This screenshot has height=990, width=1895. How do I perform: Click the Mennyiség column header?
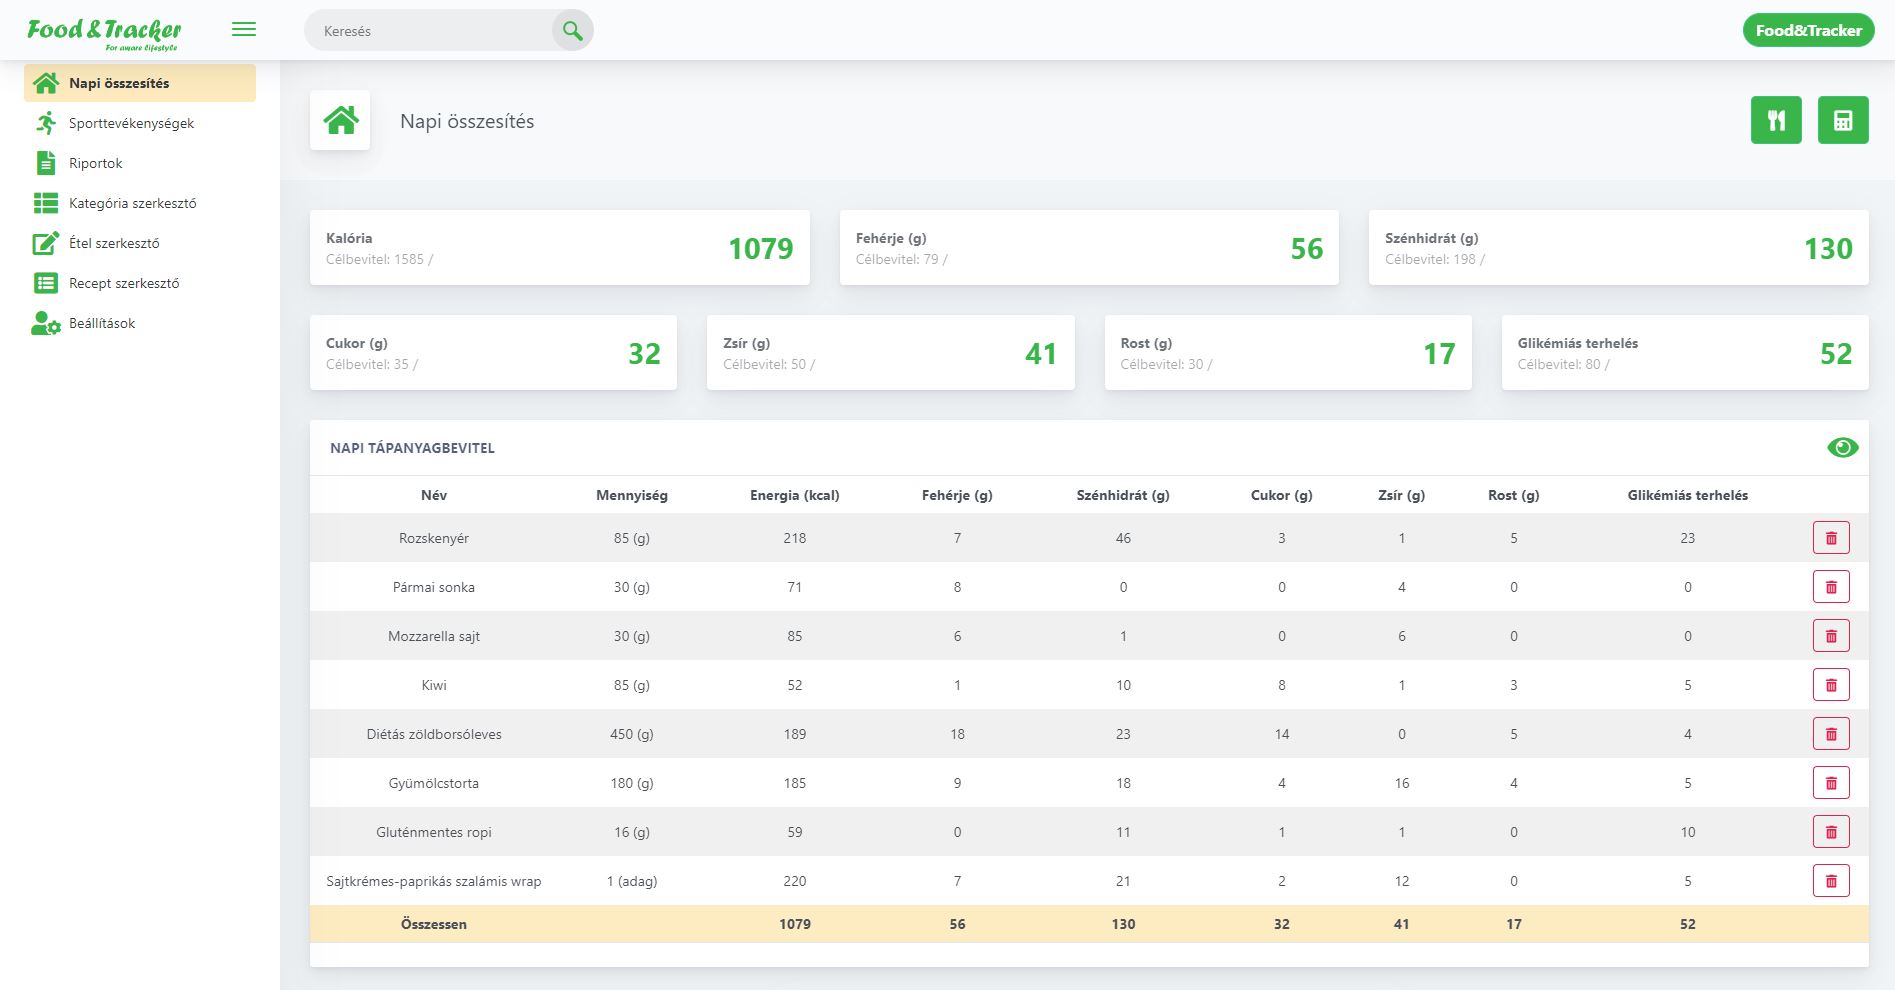pyautogui.click(x=632, y=495)
